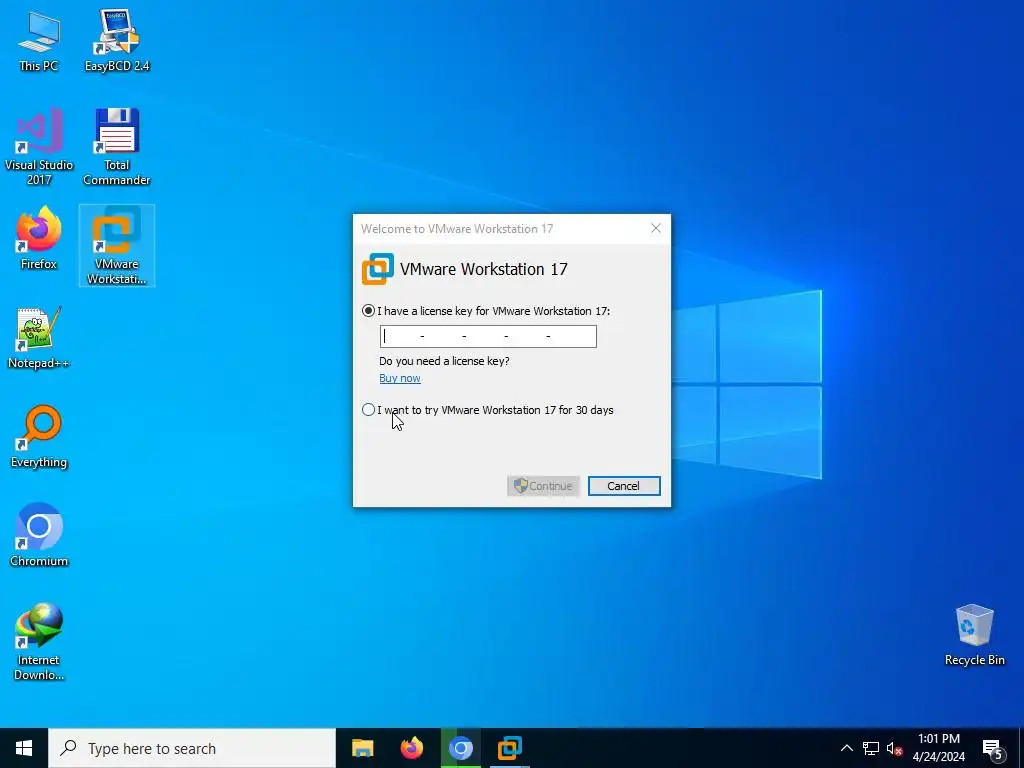The image size is (1024, 768).
Task: Select the Firefox desktop shortcut
Action: click(x=39, y=238)
